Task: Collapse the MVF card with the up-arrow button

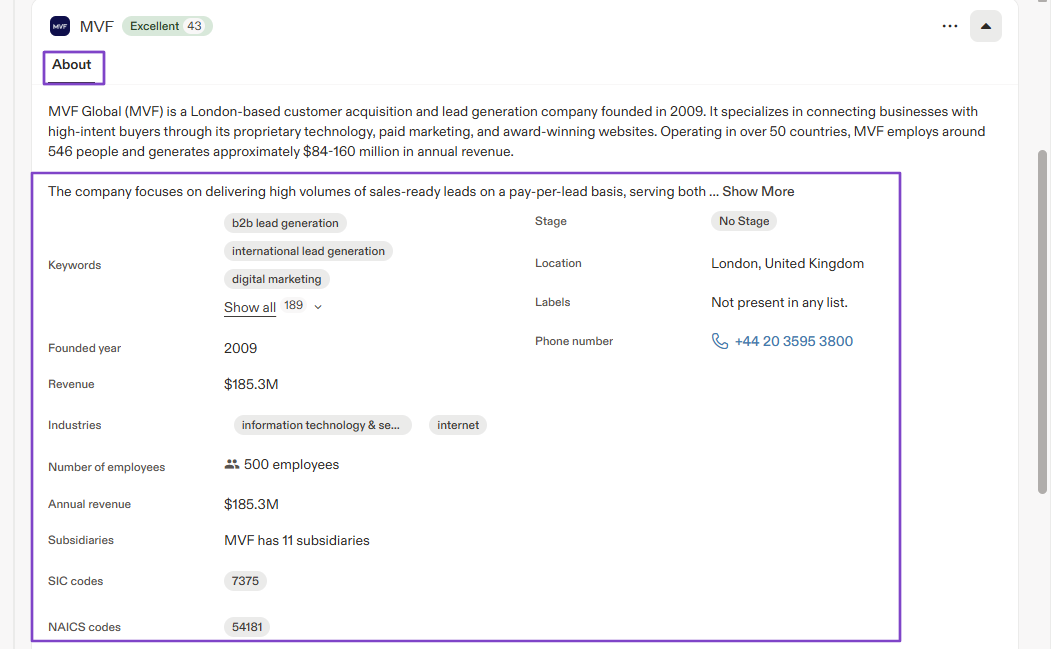Action: click(x=986, y=26)
